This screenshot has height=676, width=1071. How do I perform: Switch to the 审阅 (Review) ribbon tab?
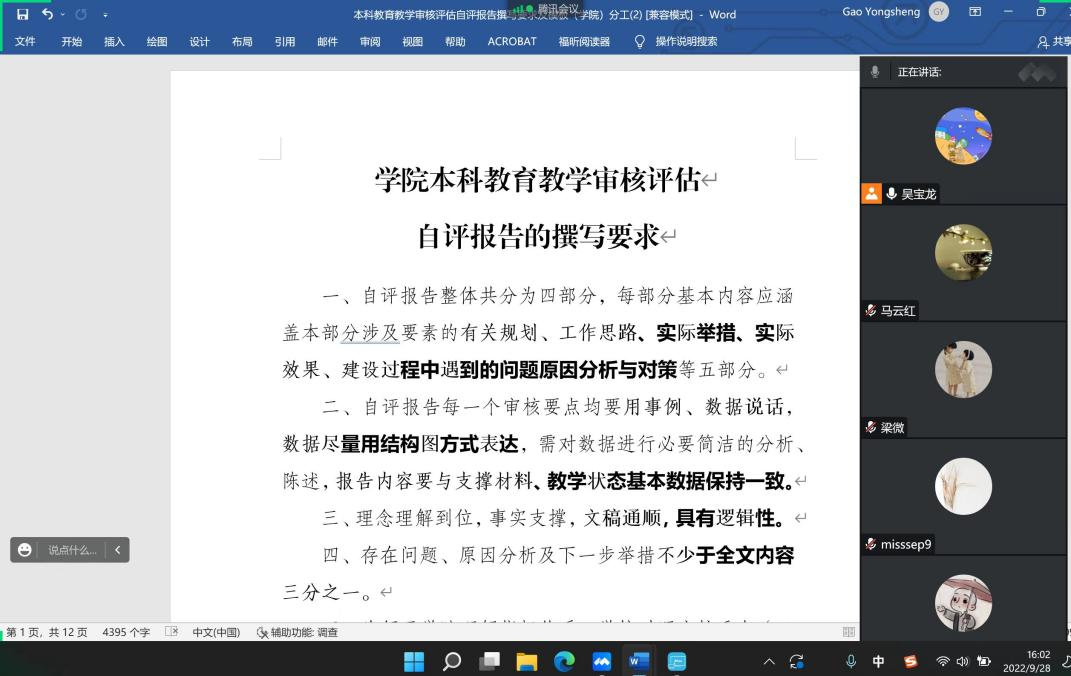coord(370,41)
